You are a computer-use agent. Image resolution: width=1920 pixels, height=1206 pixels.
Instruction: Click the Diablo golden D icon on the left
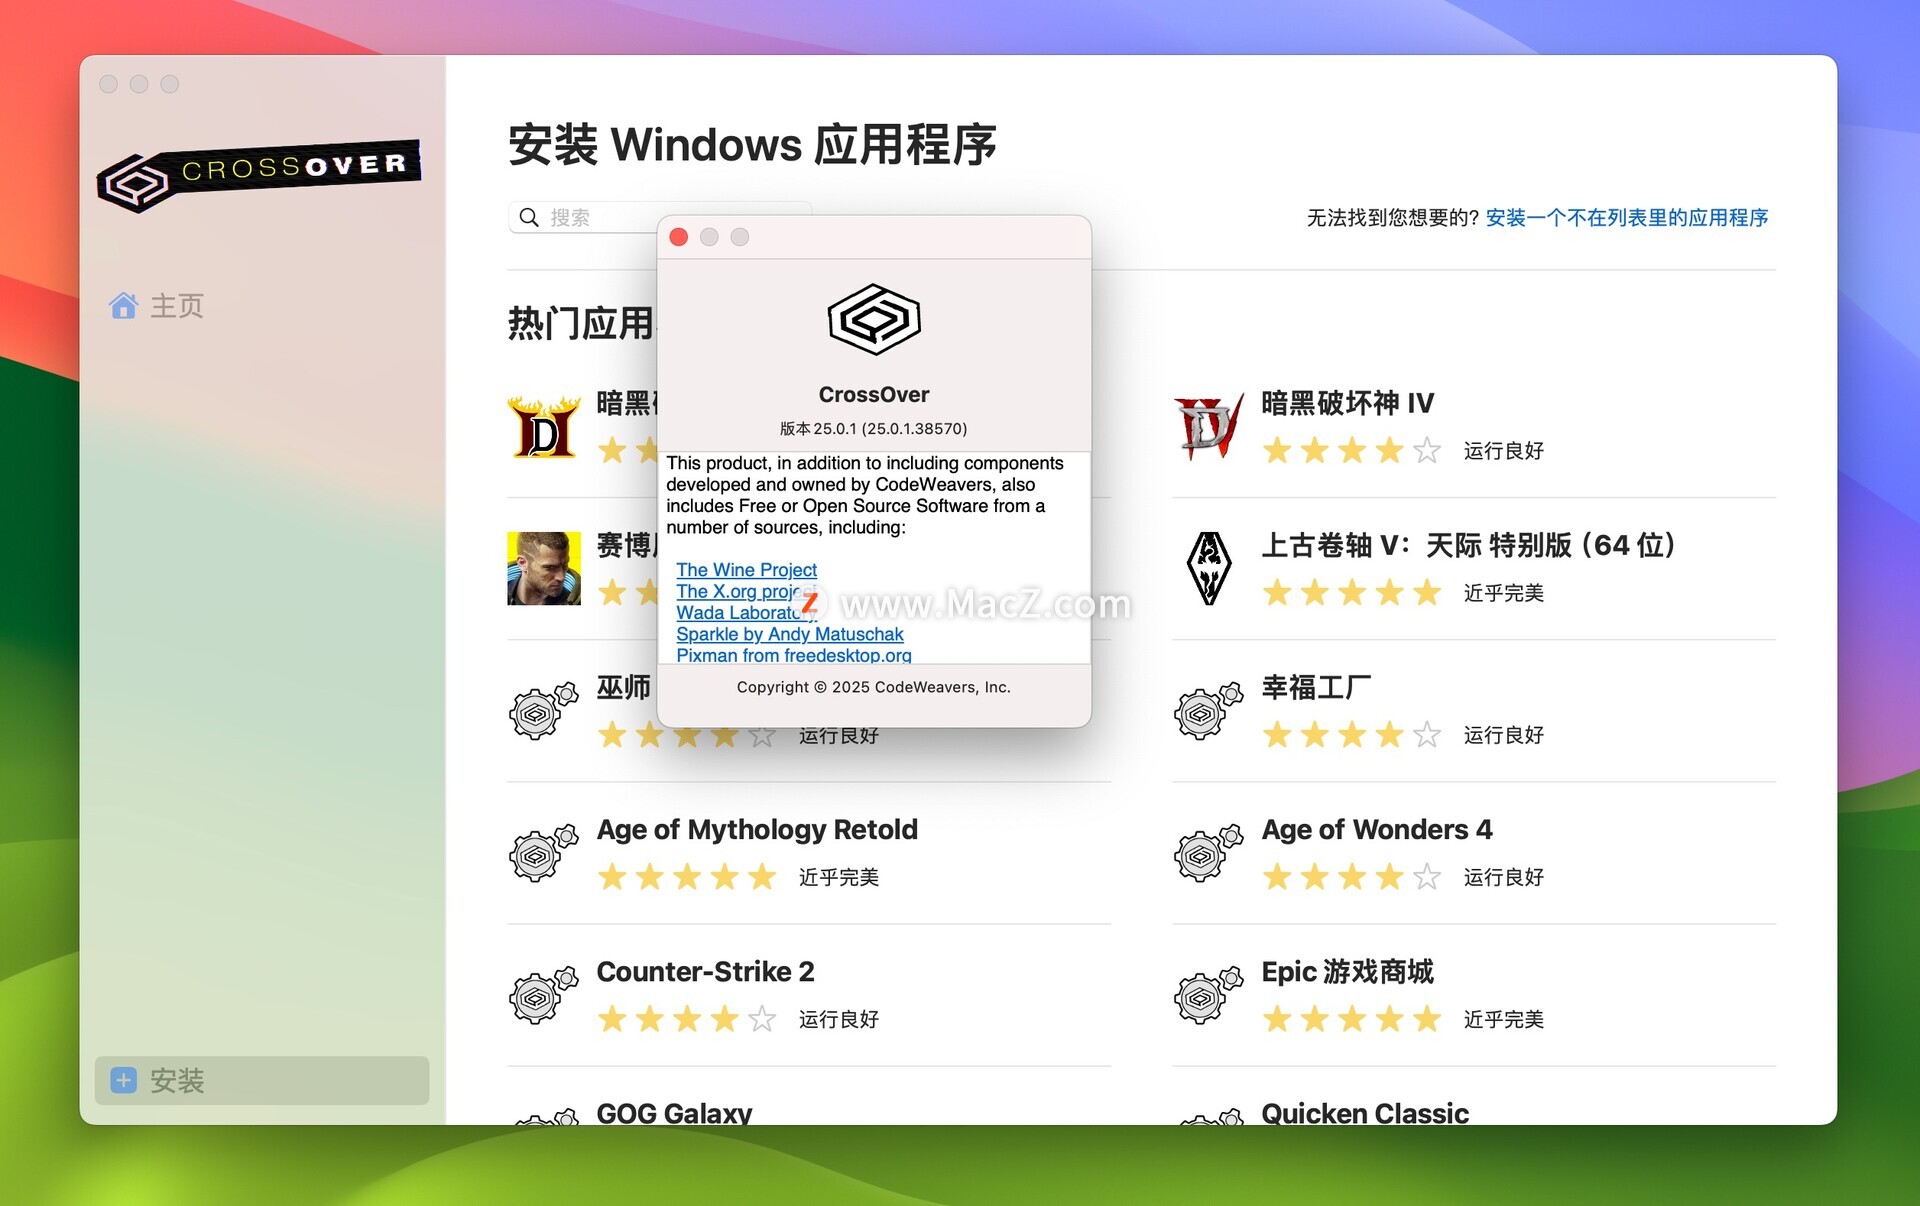[x=544, y=427]
